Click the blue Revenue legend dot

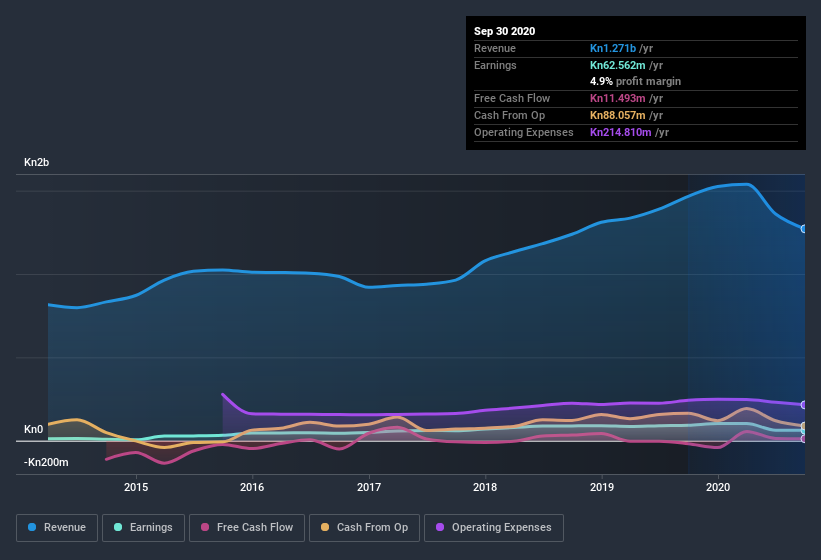tap(33, 527)
